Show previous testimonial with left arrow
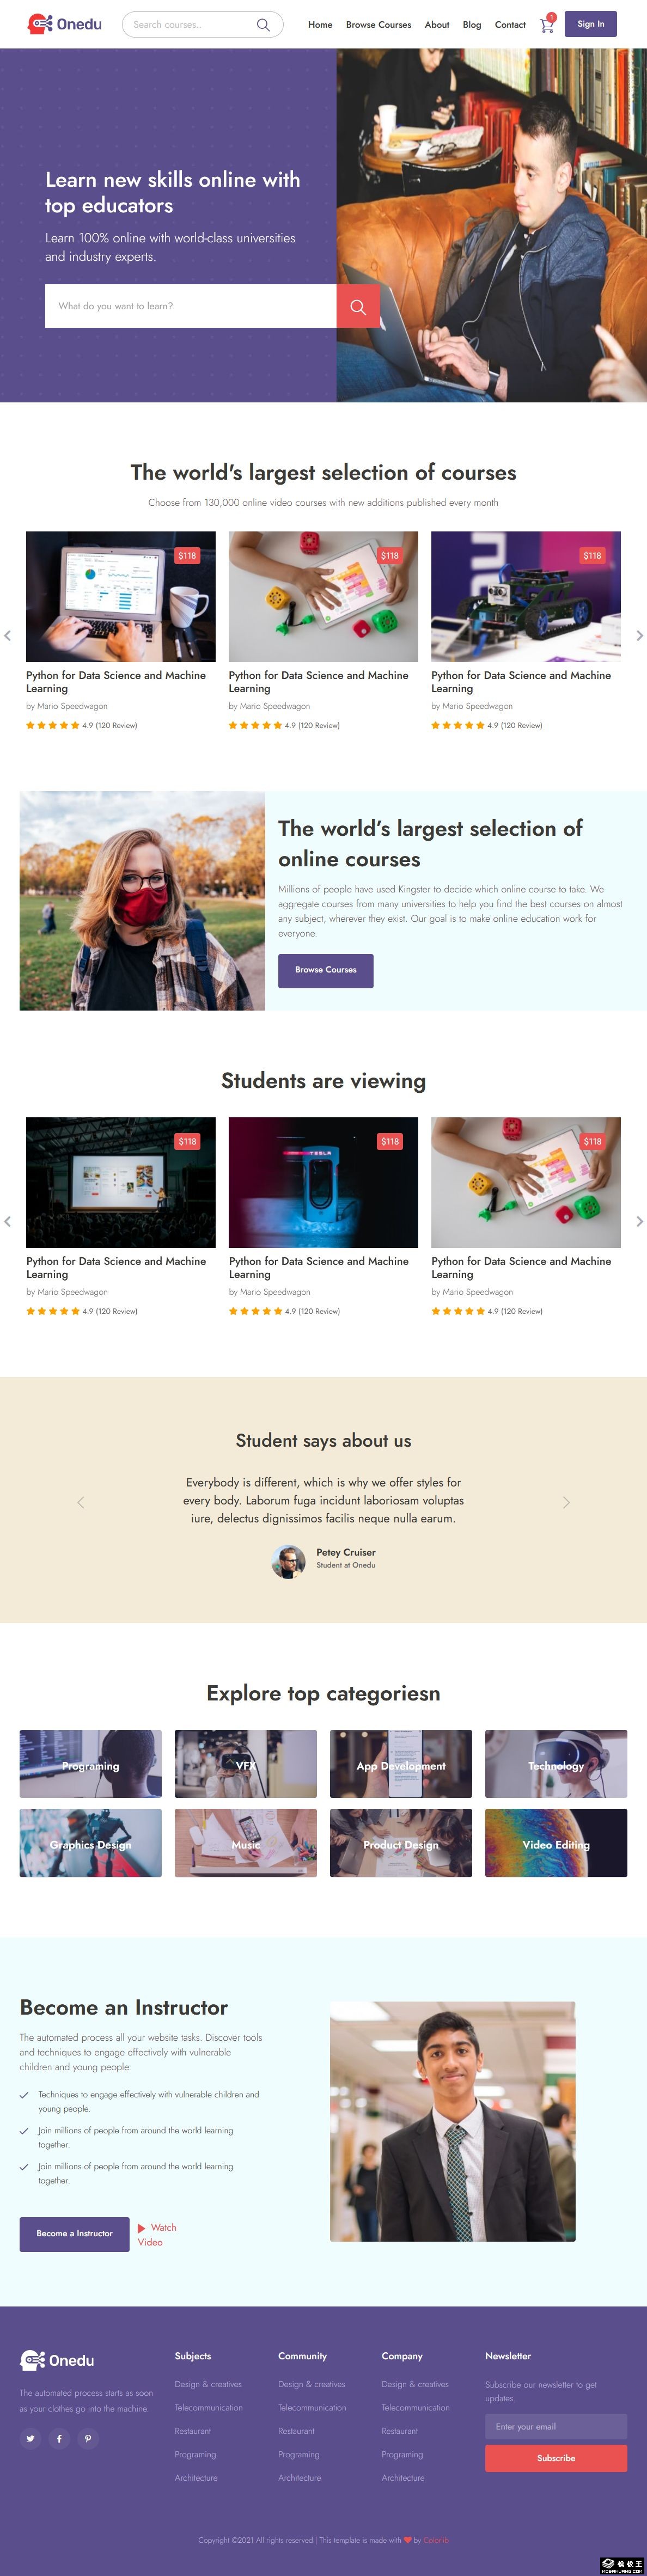 (81, 1502)
